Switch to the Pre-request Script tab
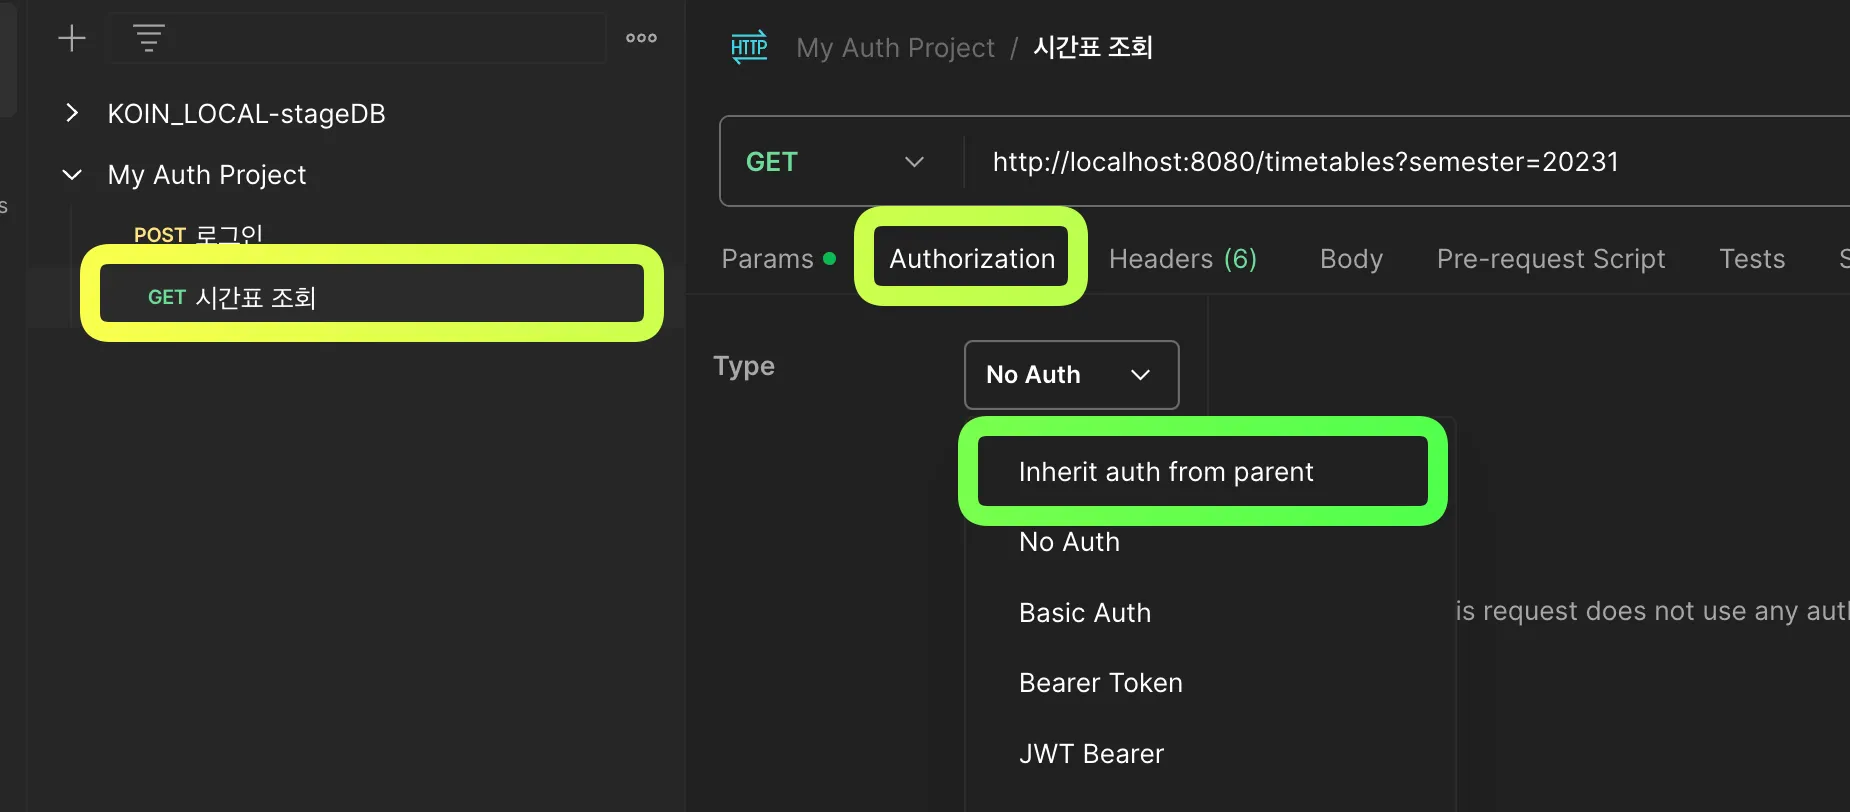Viewport: 1850px width, 812px height. click(x=1550, y=259)
